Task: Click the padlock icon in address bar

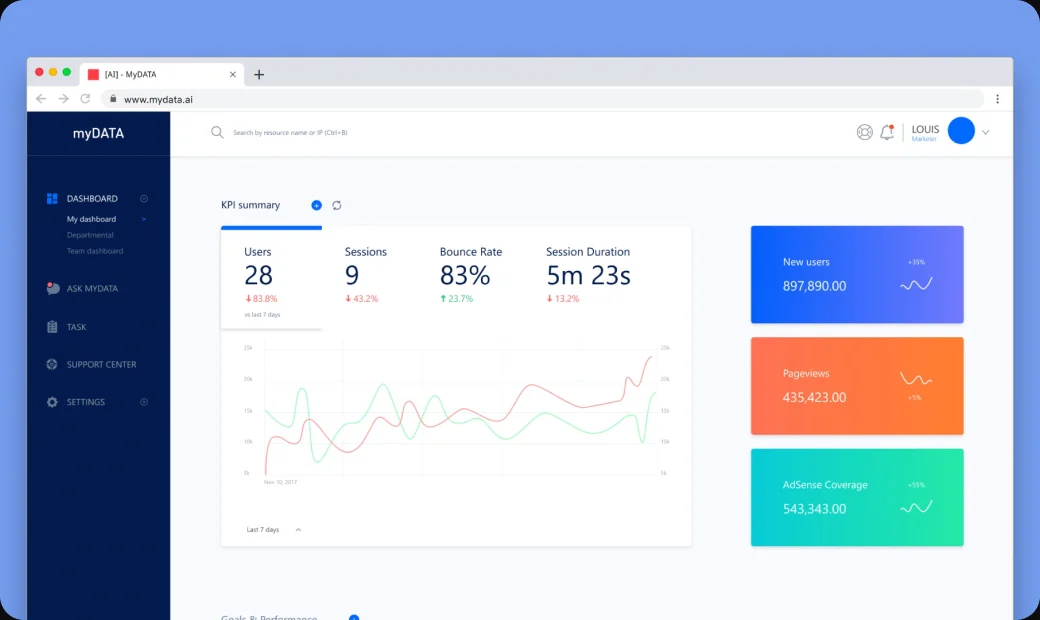Action: coord(113,99)
